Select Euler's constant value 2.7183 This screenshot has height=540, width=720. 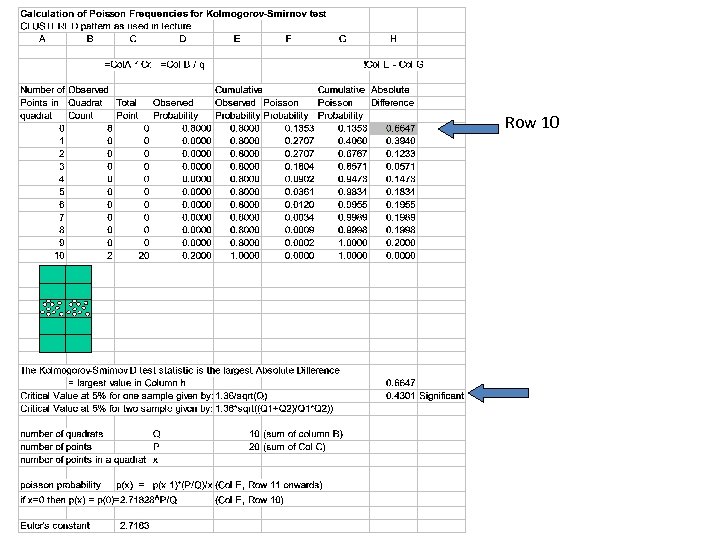pyautogui.click(x=135, y=526)
